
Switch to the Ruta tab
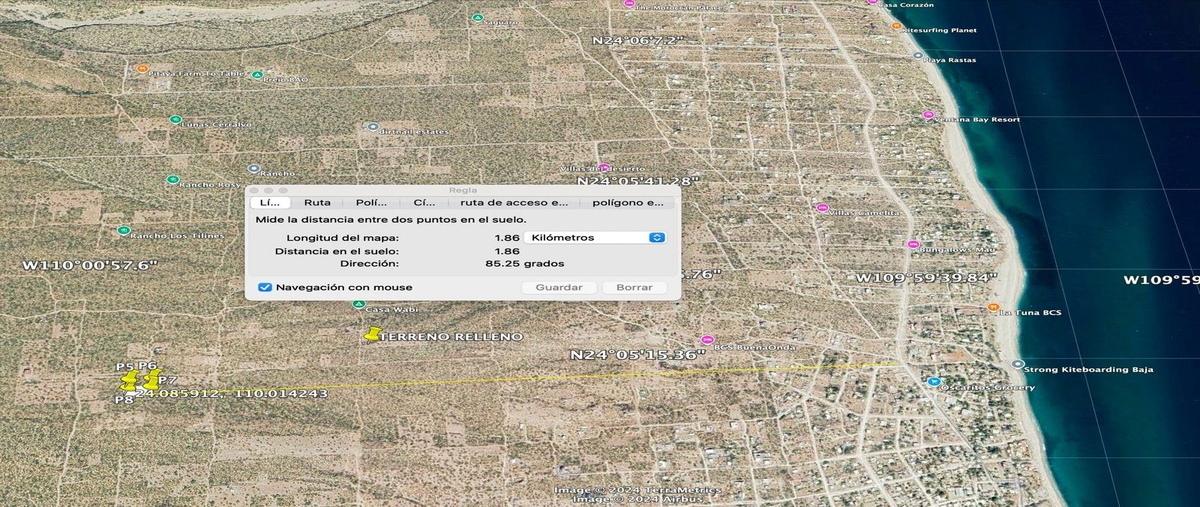(317, 202)
